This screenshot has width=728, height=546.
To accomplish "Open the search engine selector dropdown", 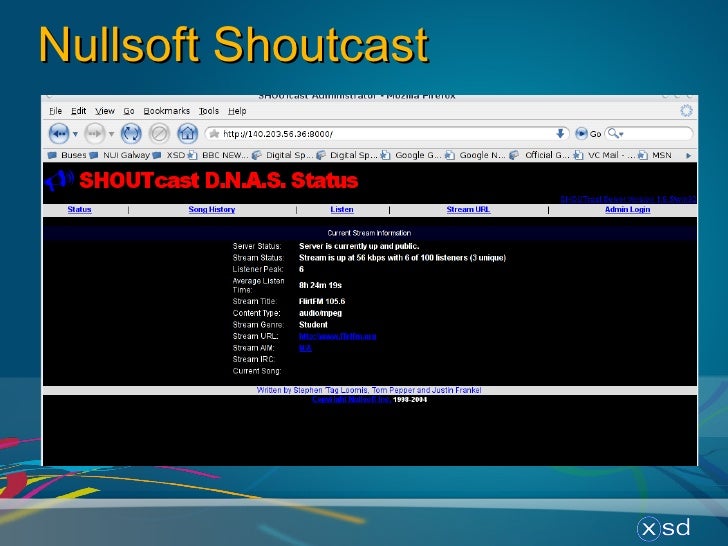I will (x=616, y=134).
